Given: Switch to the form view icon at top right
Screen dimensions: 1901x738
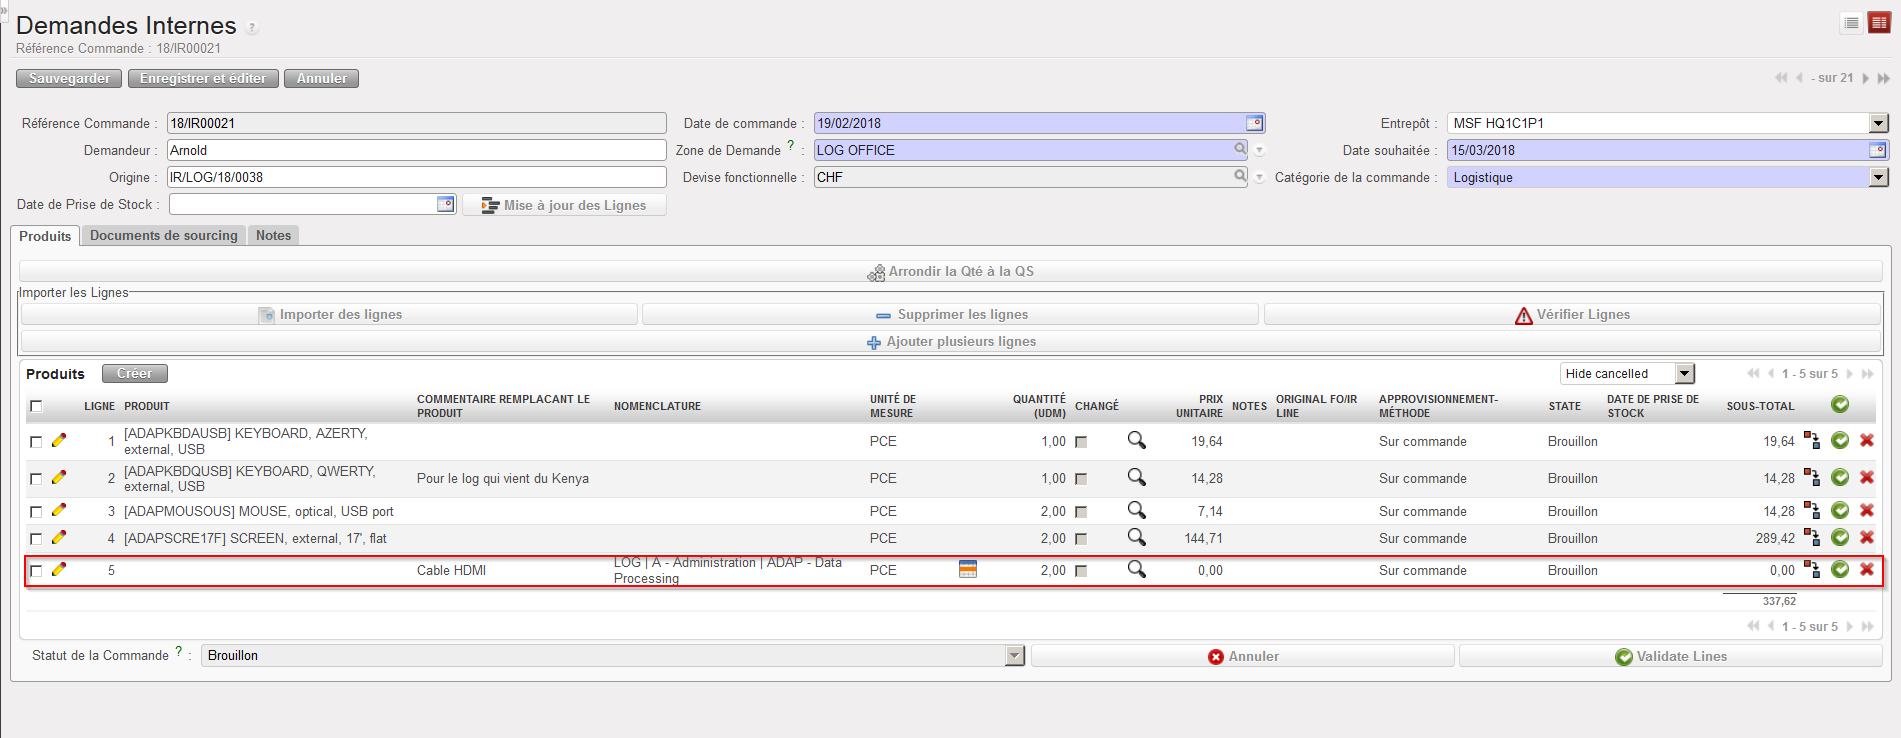Looking at the screenshot, I should [x=1879, y=23].
